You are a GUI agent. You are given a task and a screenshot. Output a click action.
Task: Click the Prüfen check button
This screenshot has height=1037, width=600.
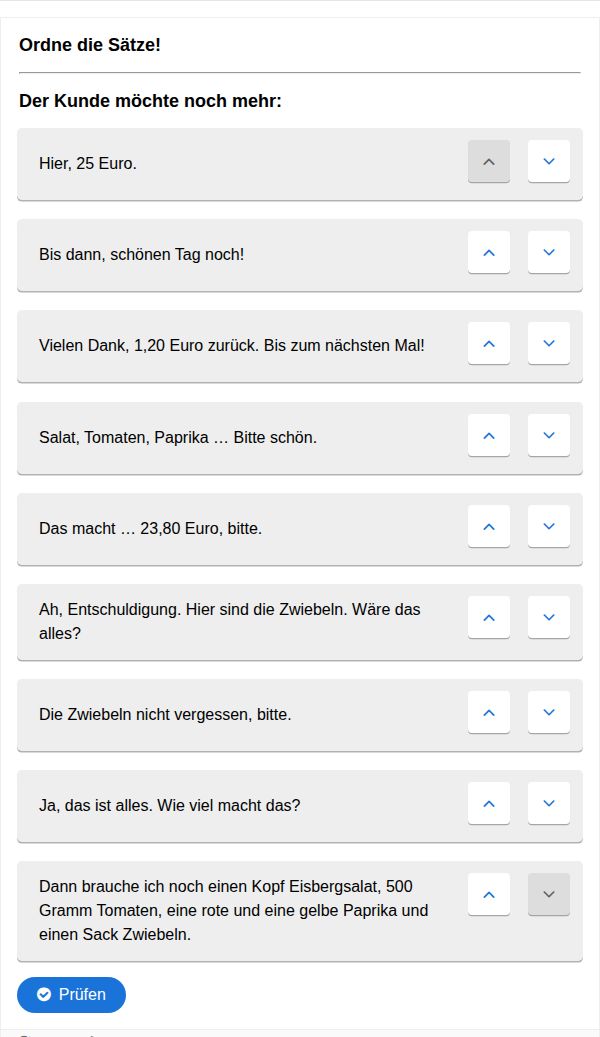72,994
